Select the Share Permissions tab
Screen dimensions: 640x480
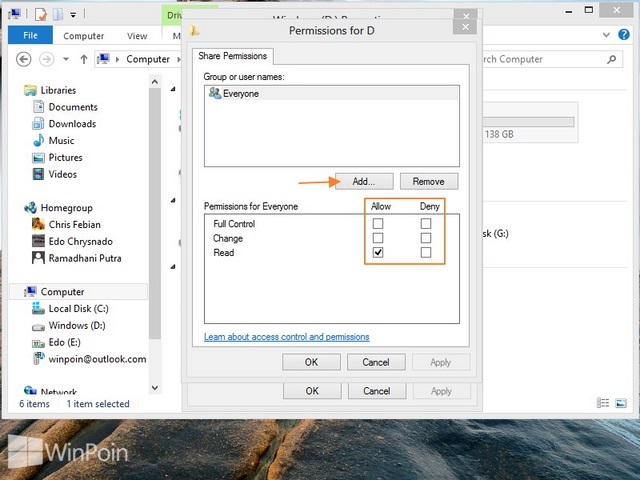[233, 56]
